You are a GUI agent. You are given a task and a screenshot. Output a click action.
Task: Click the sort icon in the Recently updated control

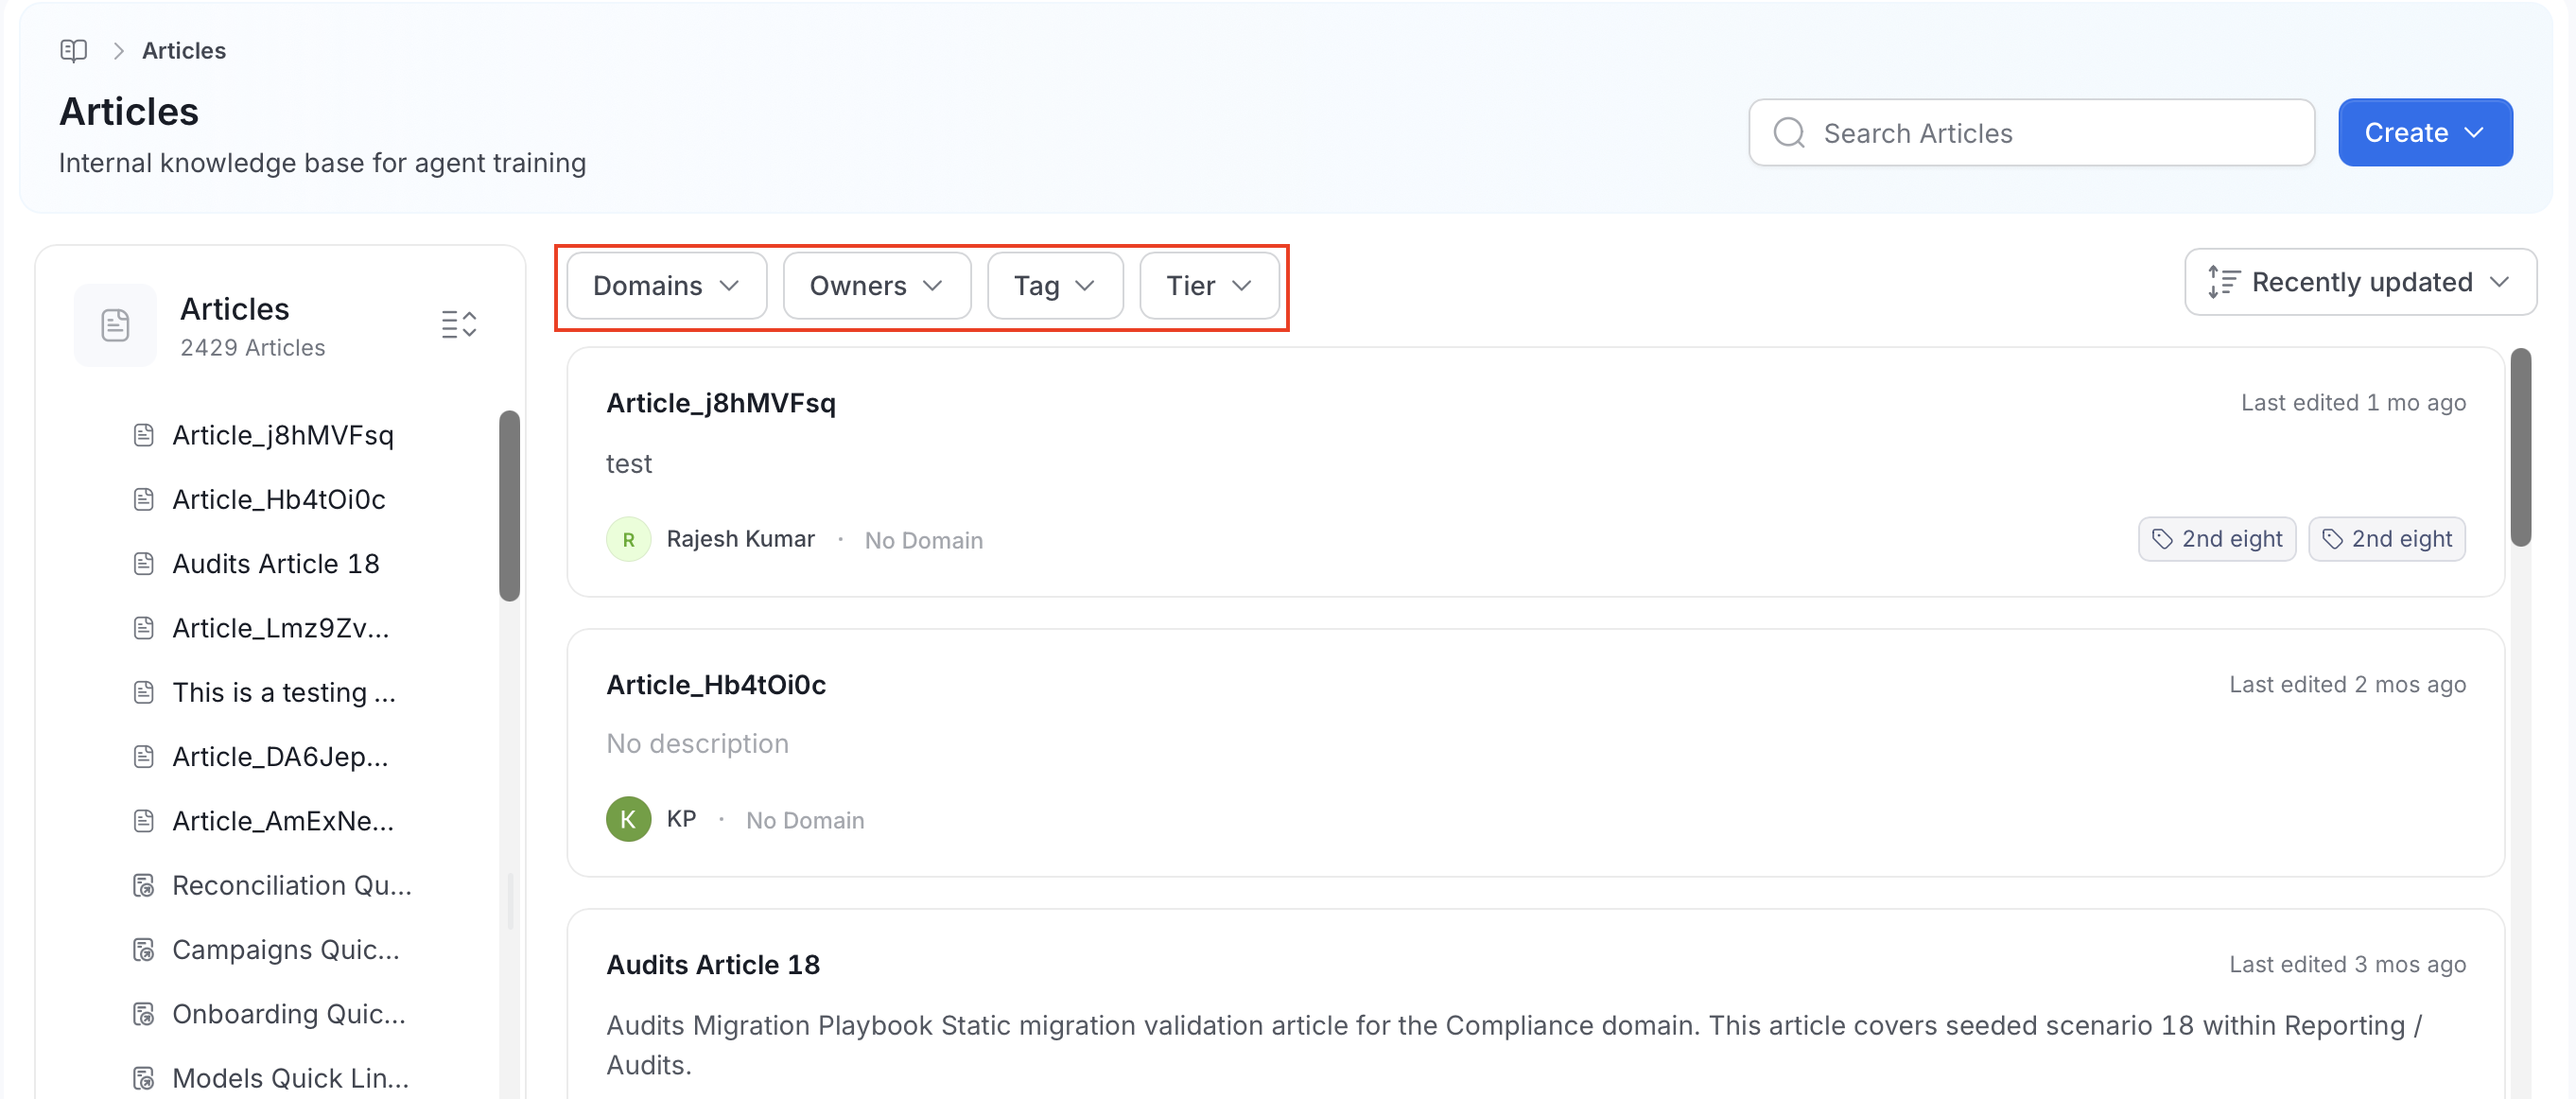[x=2223, y=282]
